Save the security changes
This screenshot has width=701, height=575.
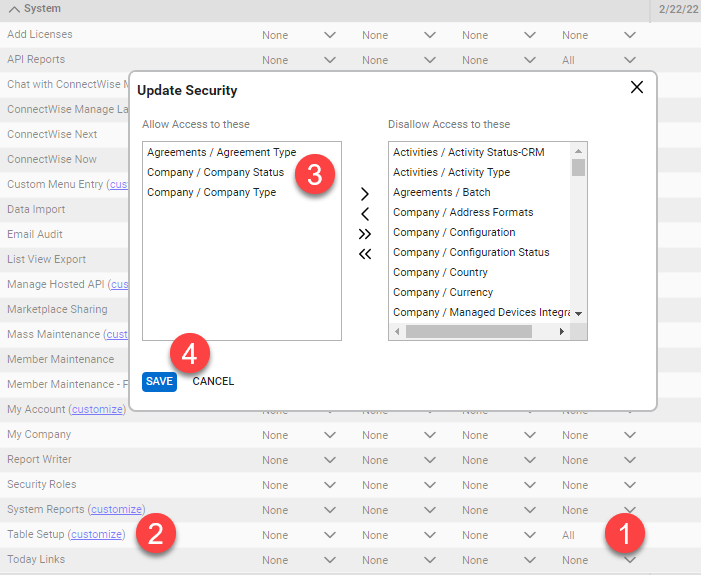tap(159, 381)
